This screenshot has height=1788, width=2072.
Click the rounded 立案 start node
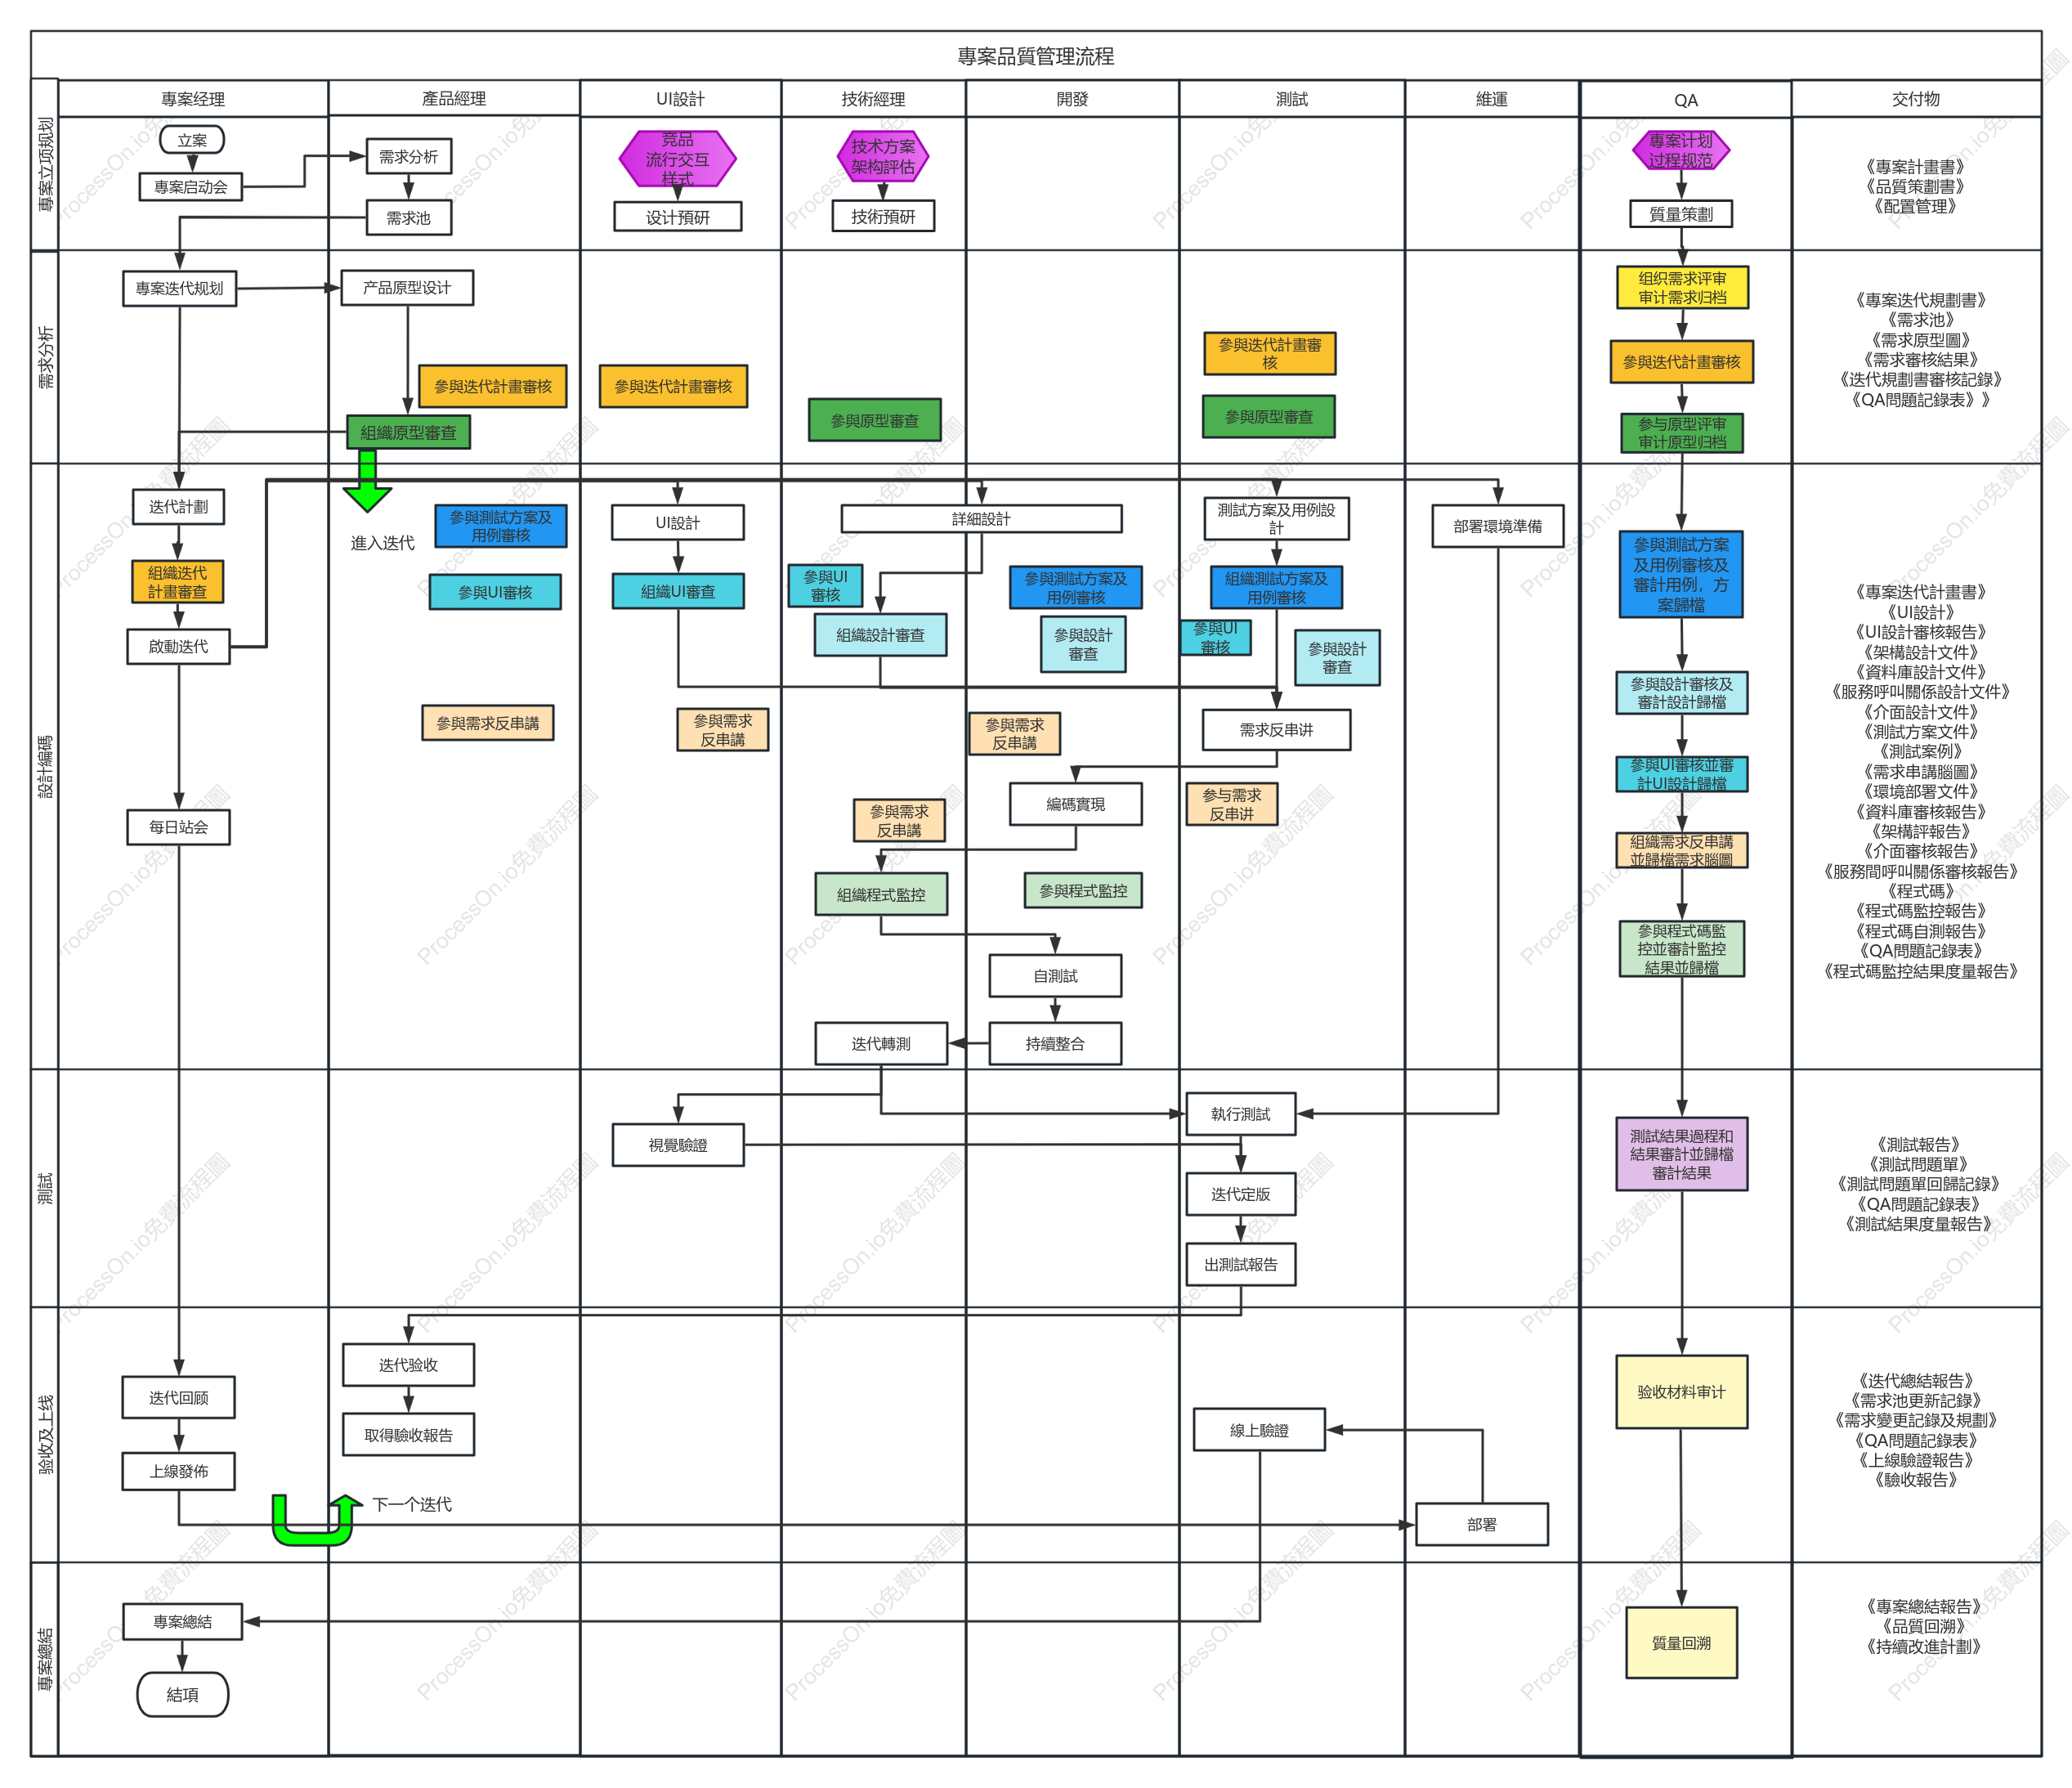(192, 140)
